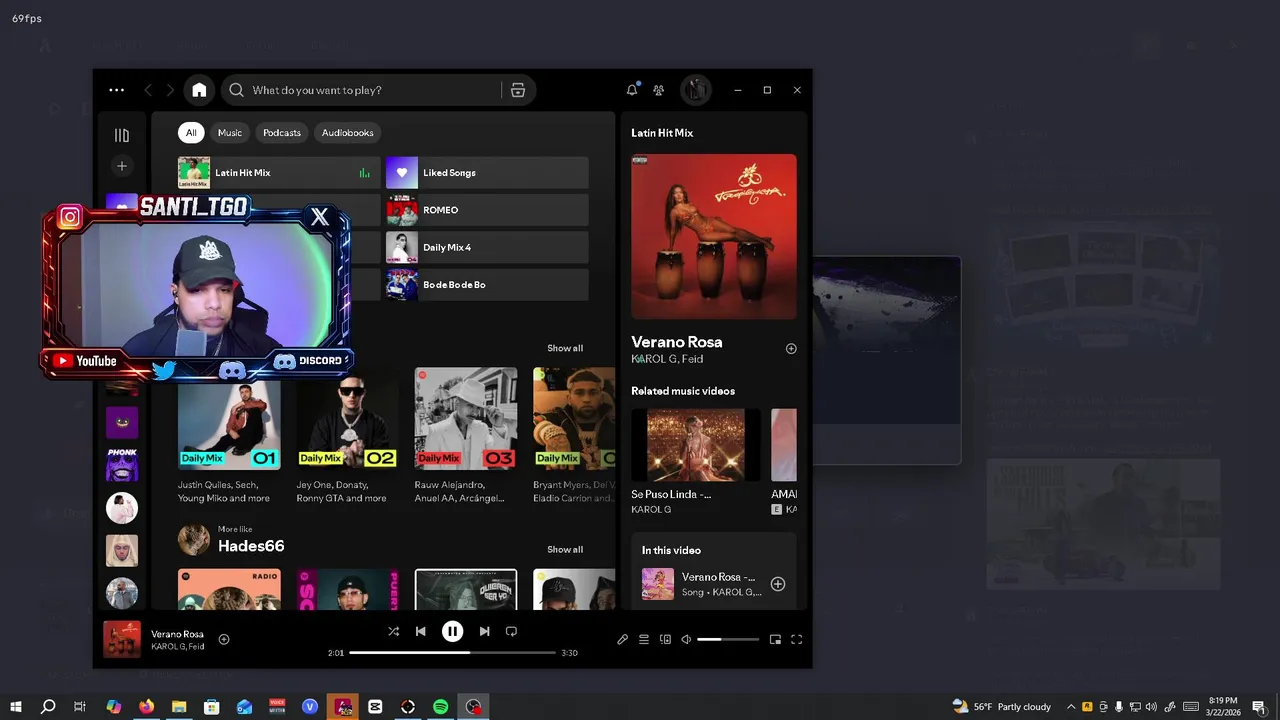Create a playlist with plus icon

(122, 166)
